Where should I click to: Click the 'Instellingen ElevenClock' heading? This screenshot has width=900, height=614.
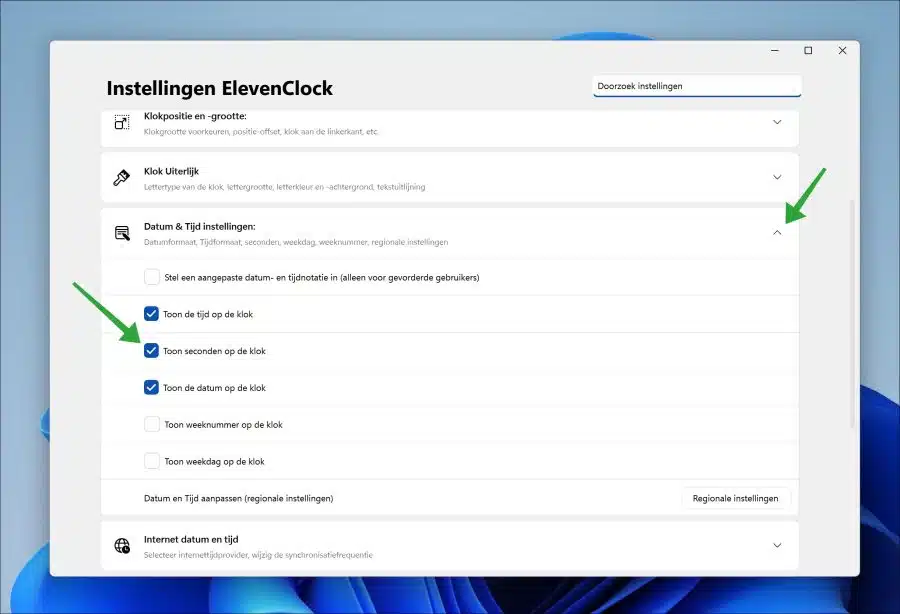click(220, 88)
